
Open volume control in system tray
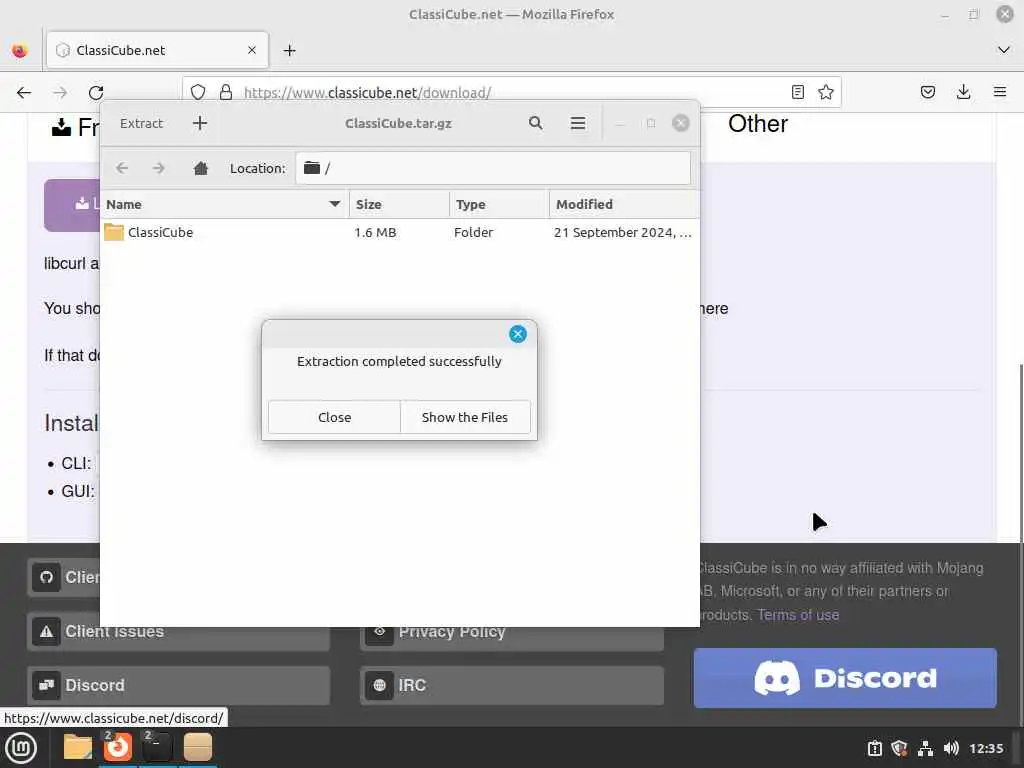(x=951, y=748)
